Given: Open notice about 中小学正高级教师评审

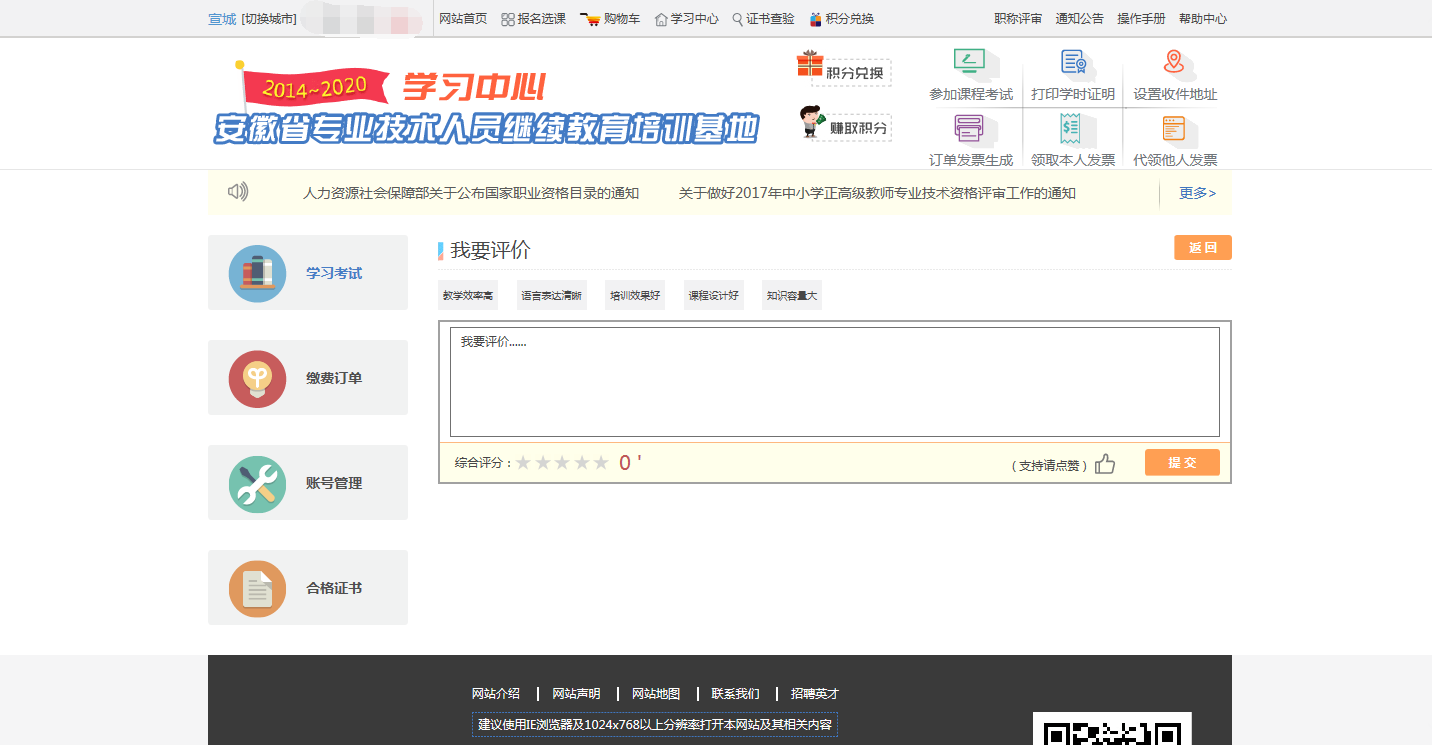Looking at the screenshot, I should [877, 193].
